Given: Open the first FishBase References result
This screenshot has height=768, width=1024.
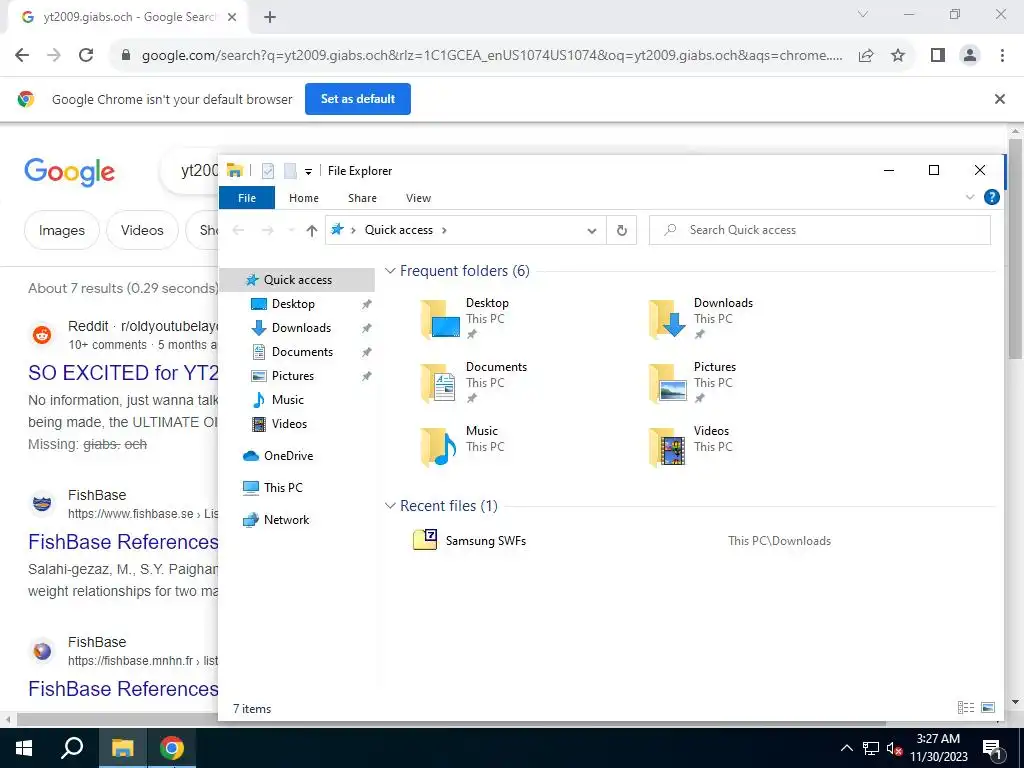Looking at the screenshot, I should (x=123, y=542).
